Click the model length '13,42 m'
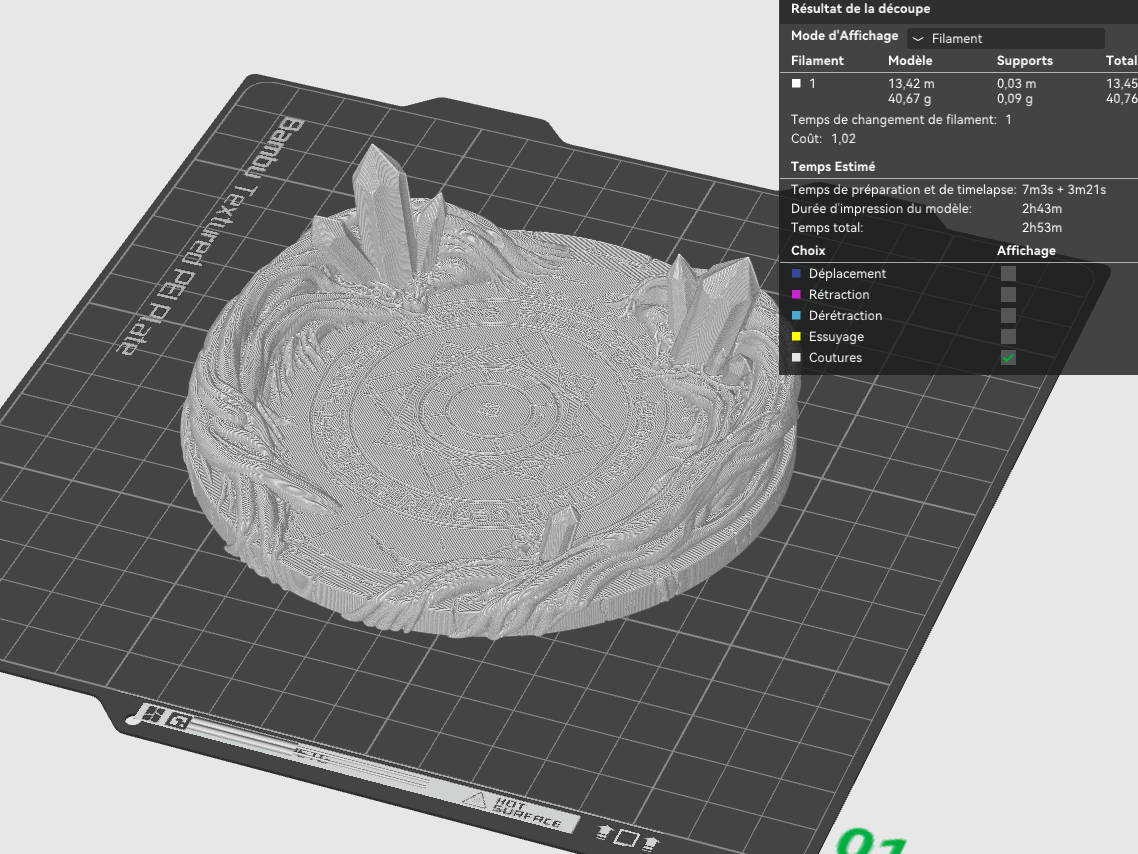This screenshot has height=854, width=1138. coord(911,83)
